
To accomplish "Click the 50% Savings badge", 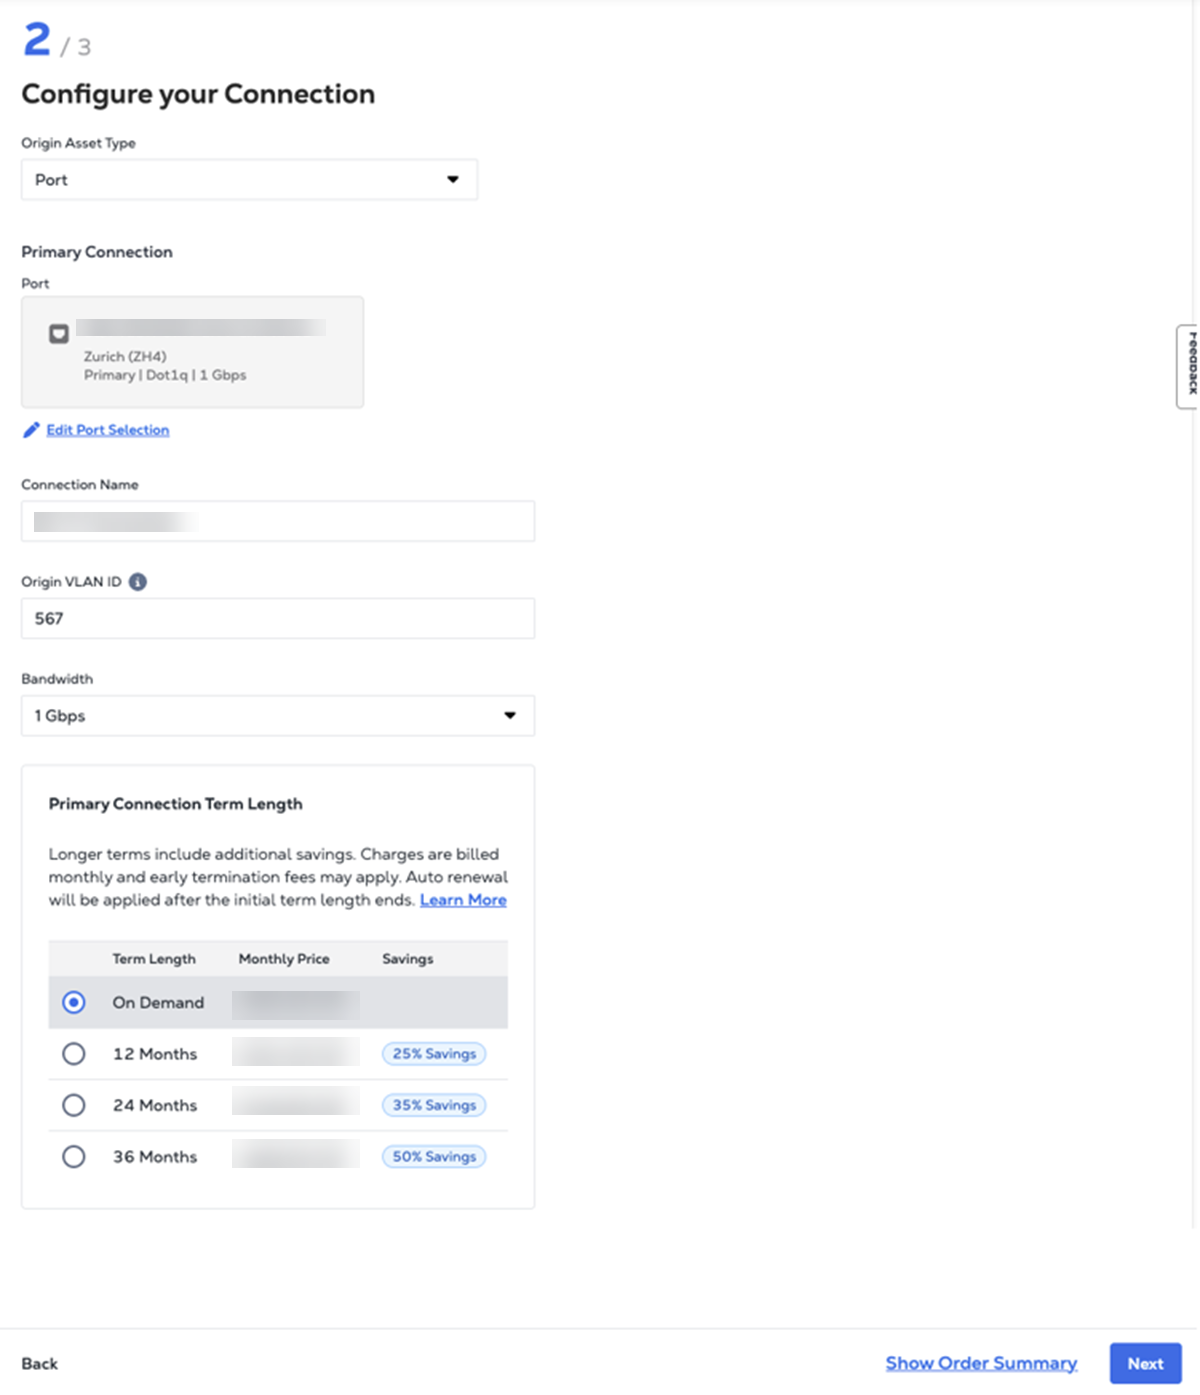I will (434, 1157).
